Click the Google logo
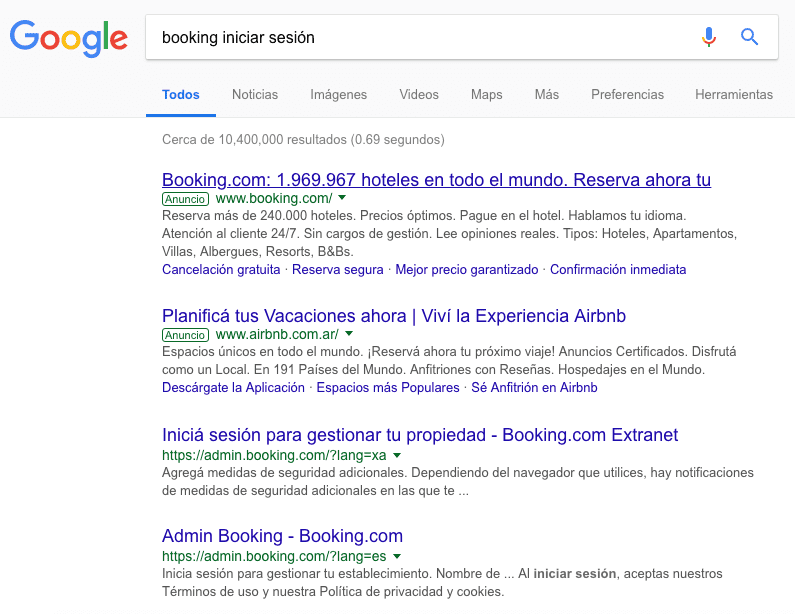Image resolution: width=795 pixels, height=614 pixels. pos(68,38)
